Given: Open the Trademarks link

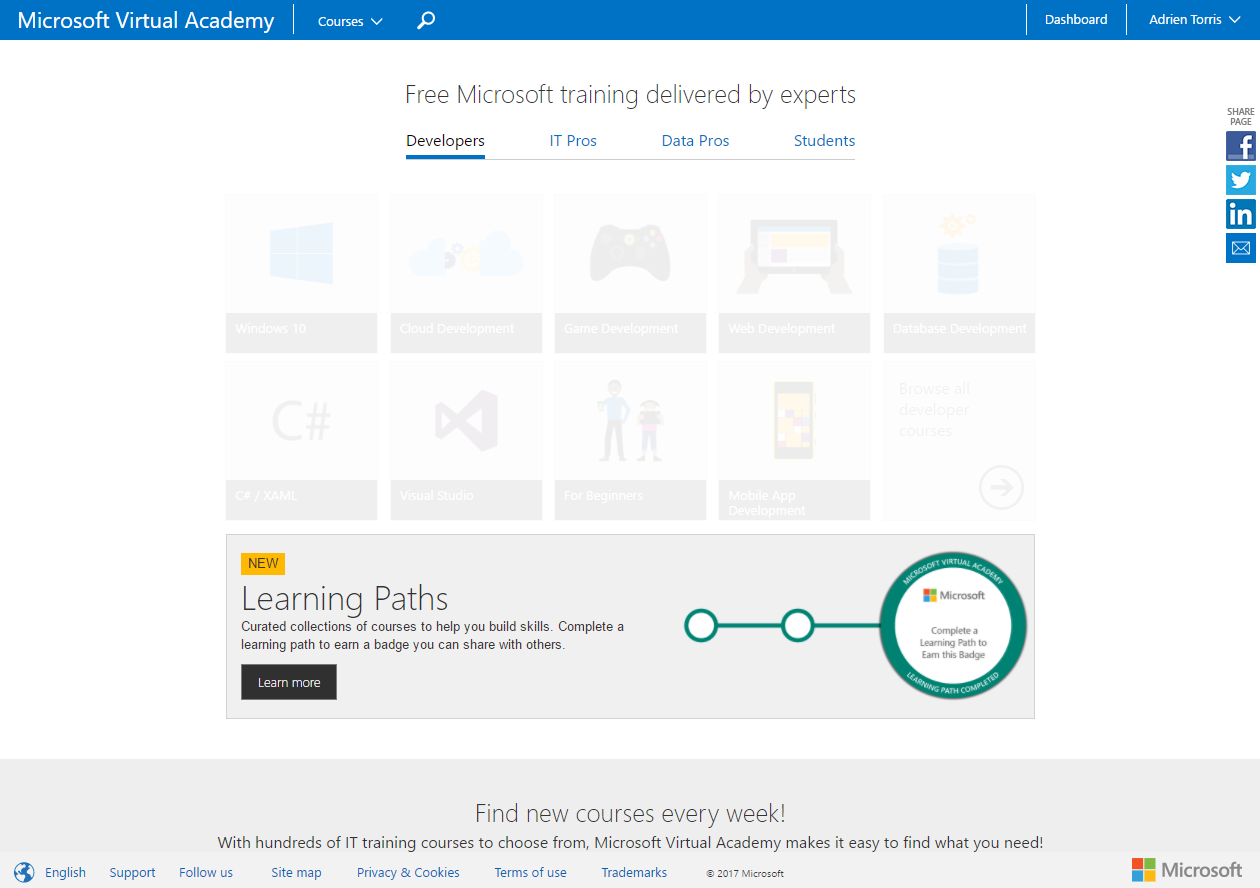Looking at the screenshot, I should click(634, 872).
